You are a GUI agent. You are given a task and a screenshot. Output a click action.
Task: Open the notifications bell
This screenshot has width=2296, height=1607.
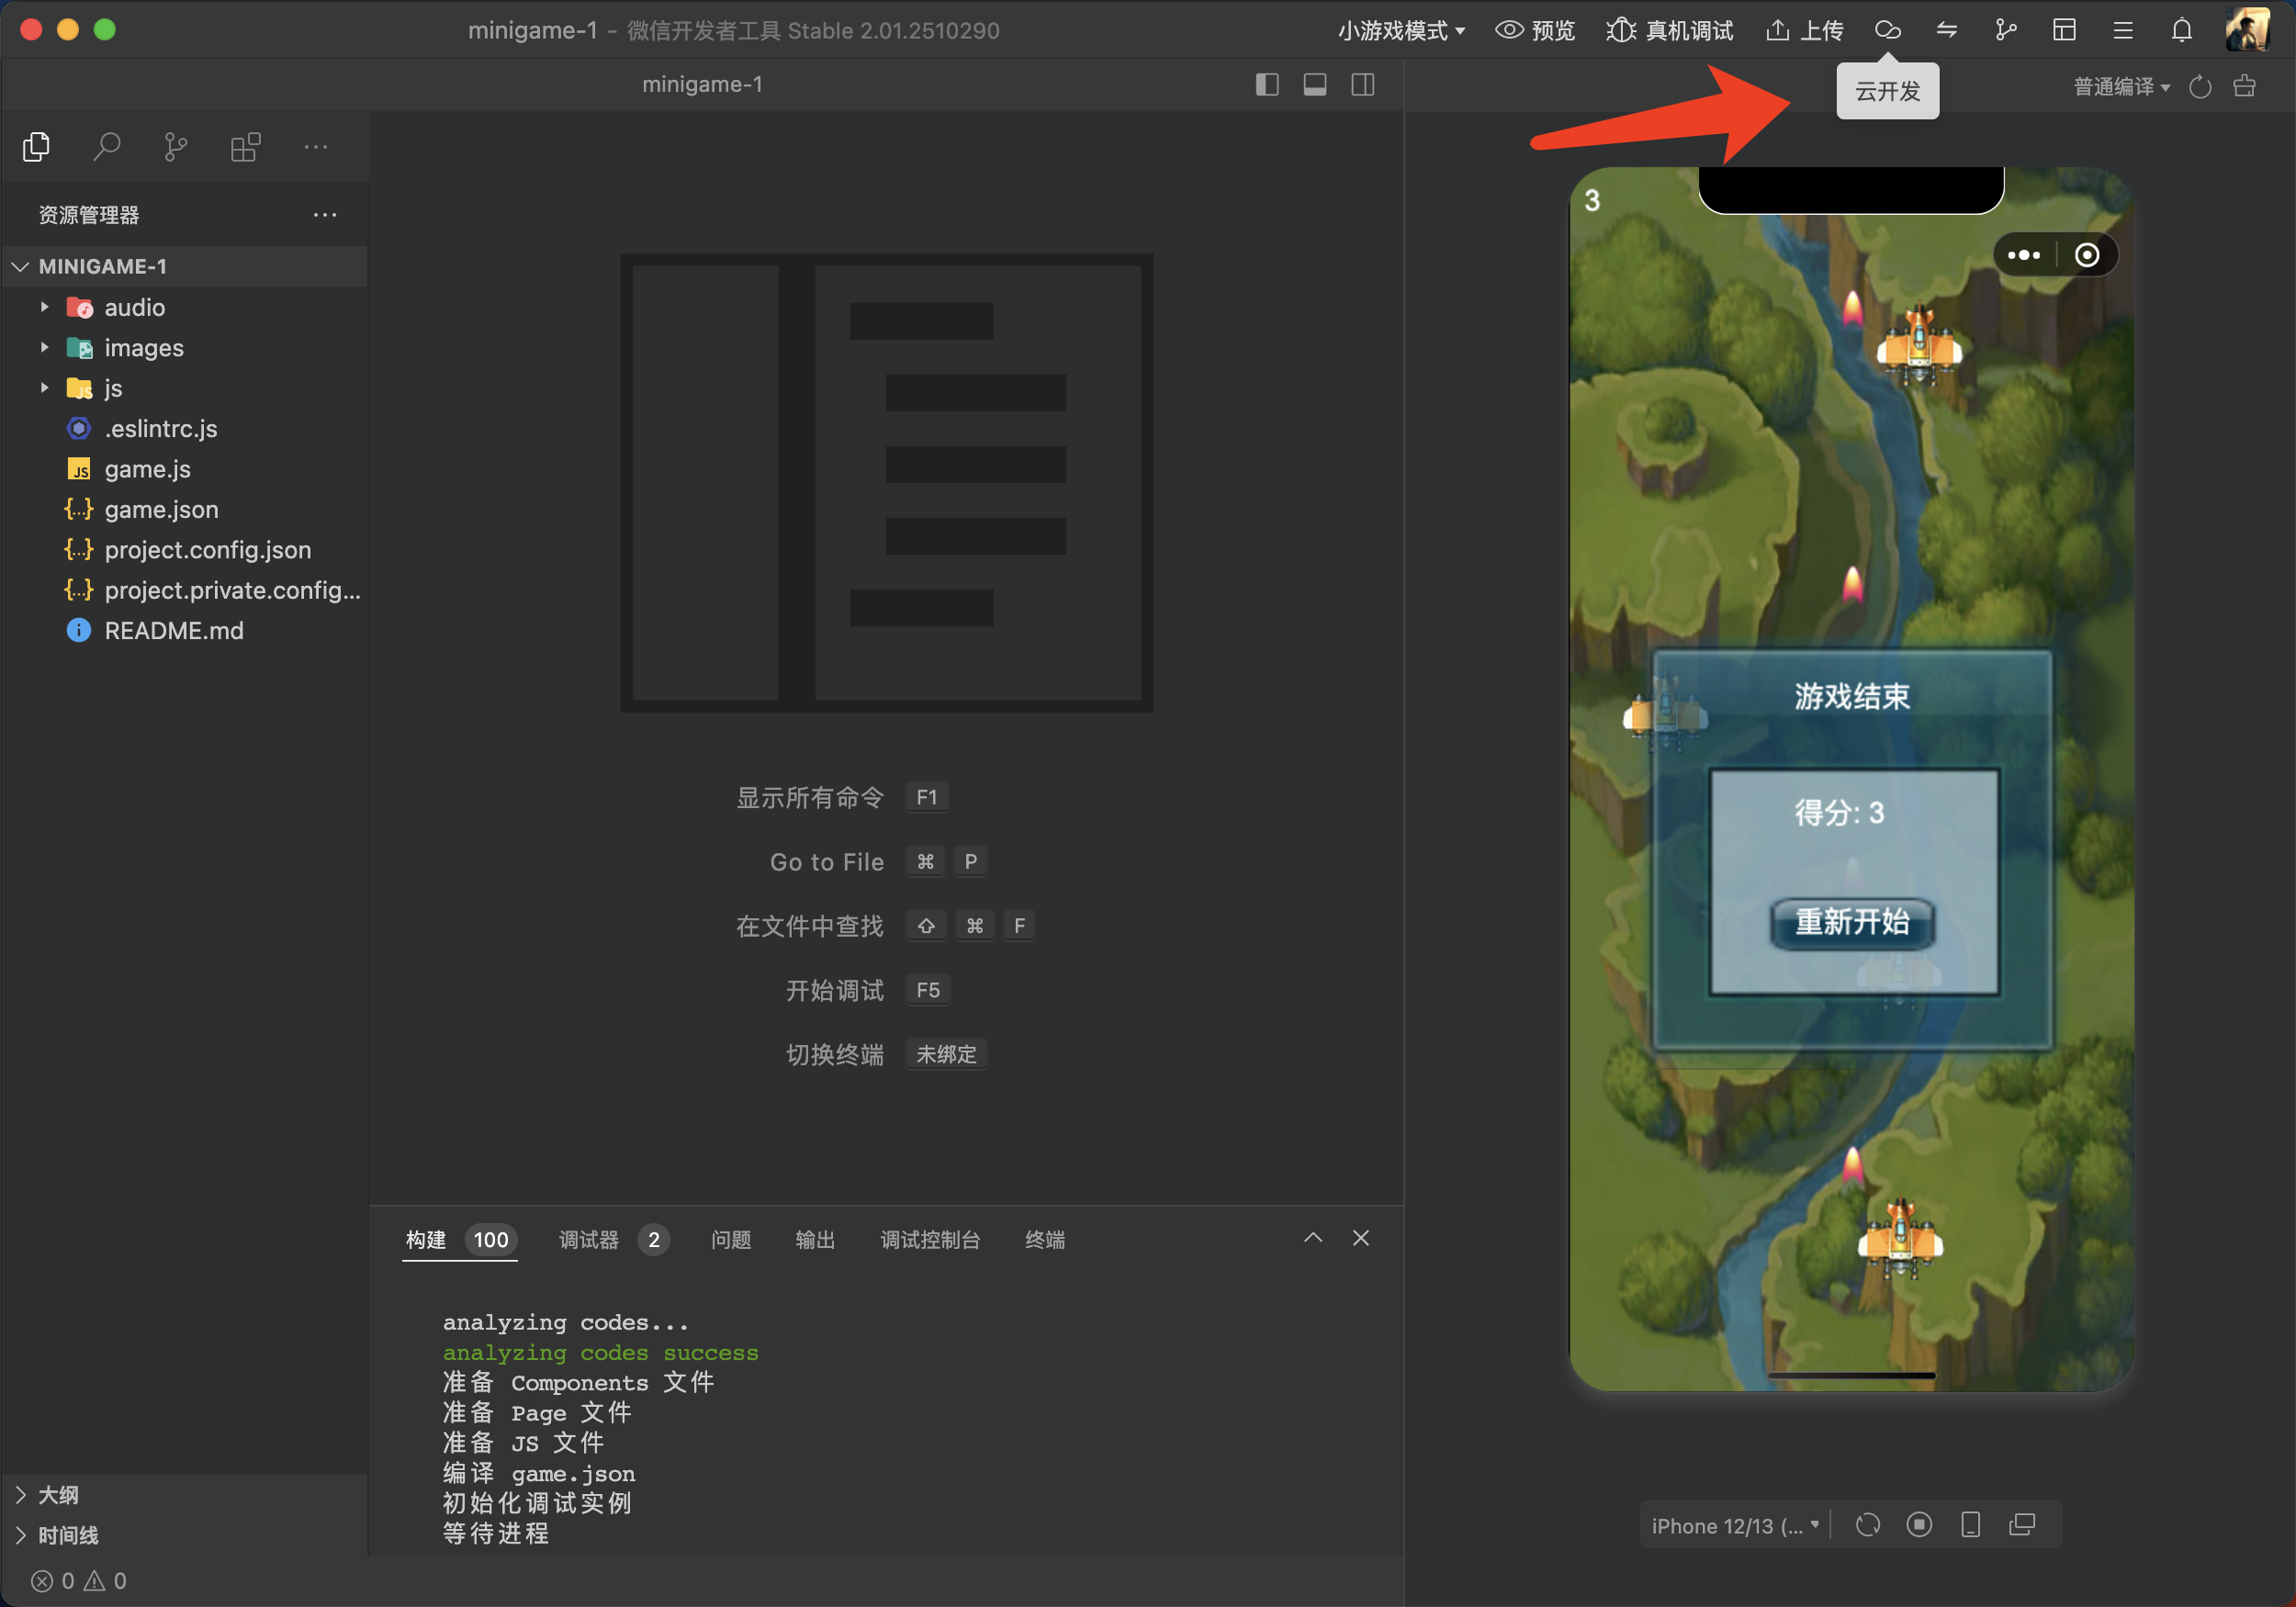2182,30
